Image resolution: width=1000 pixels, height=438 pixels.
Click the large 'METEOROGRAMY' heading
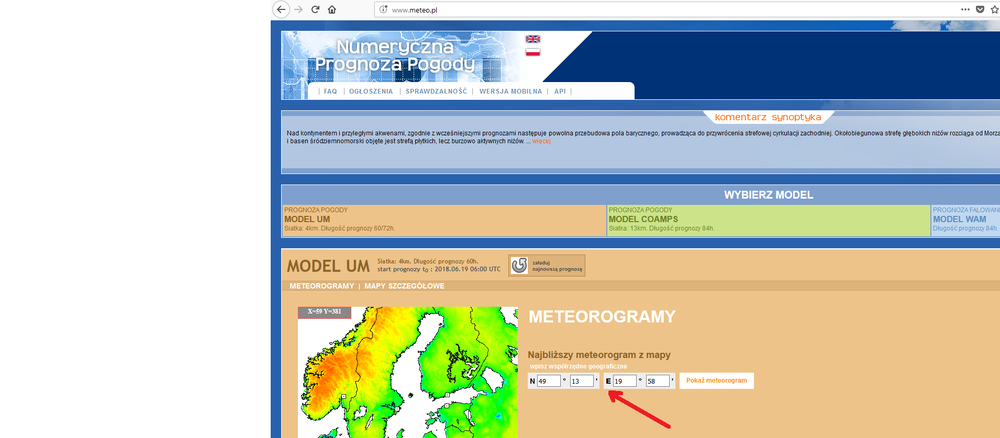[601, 317]
